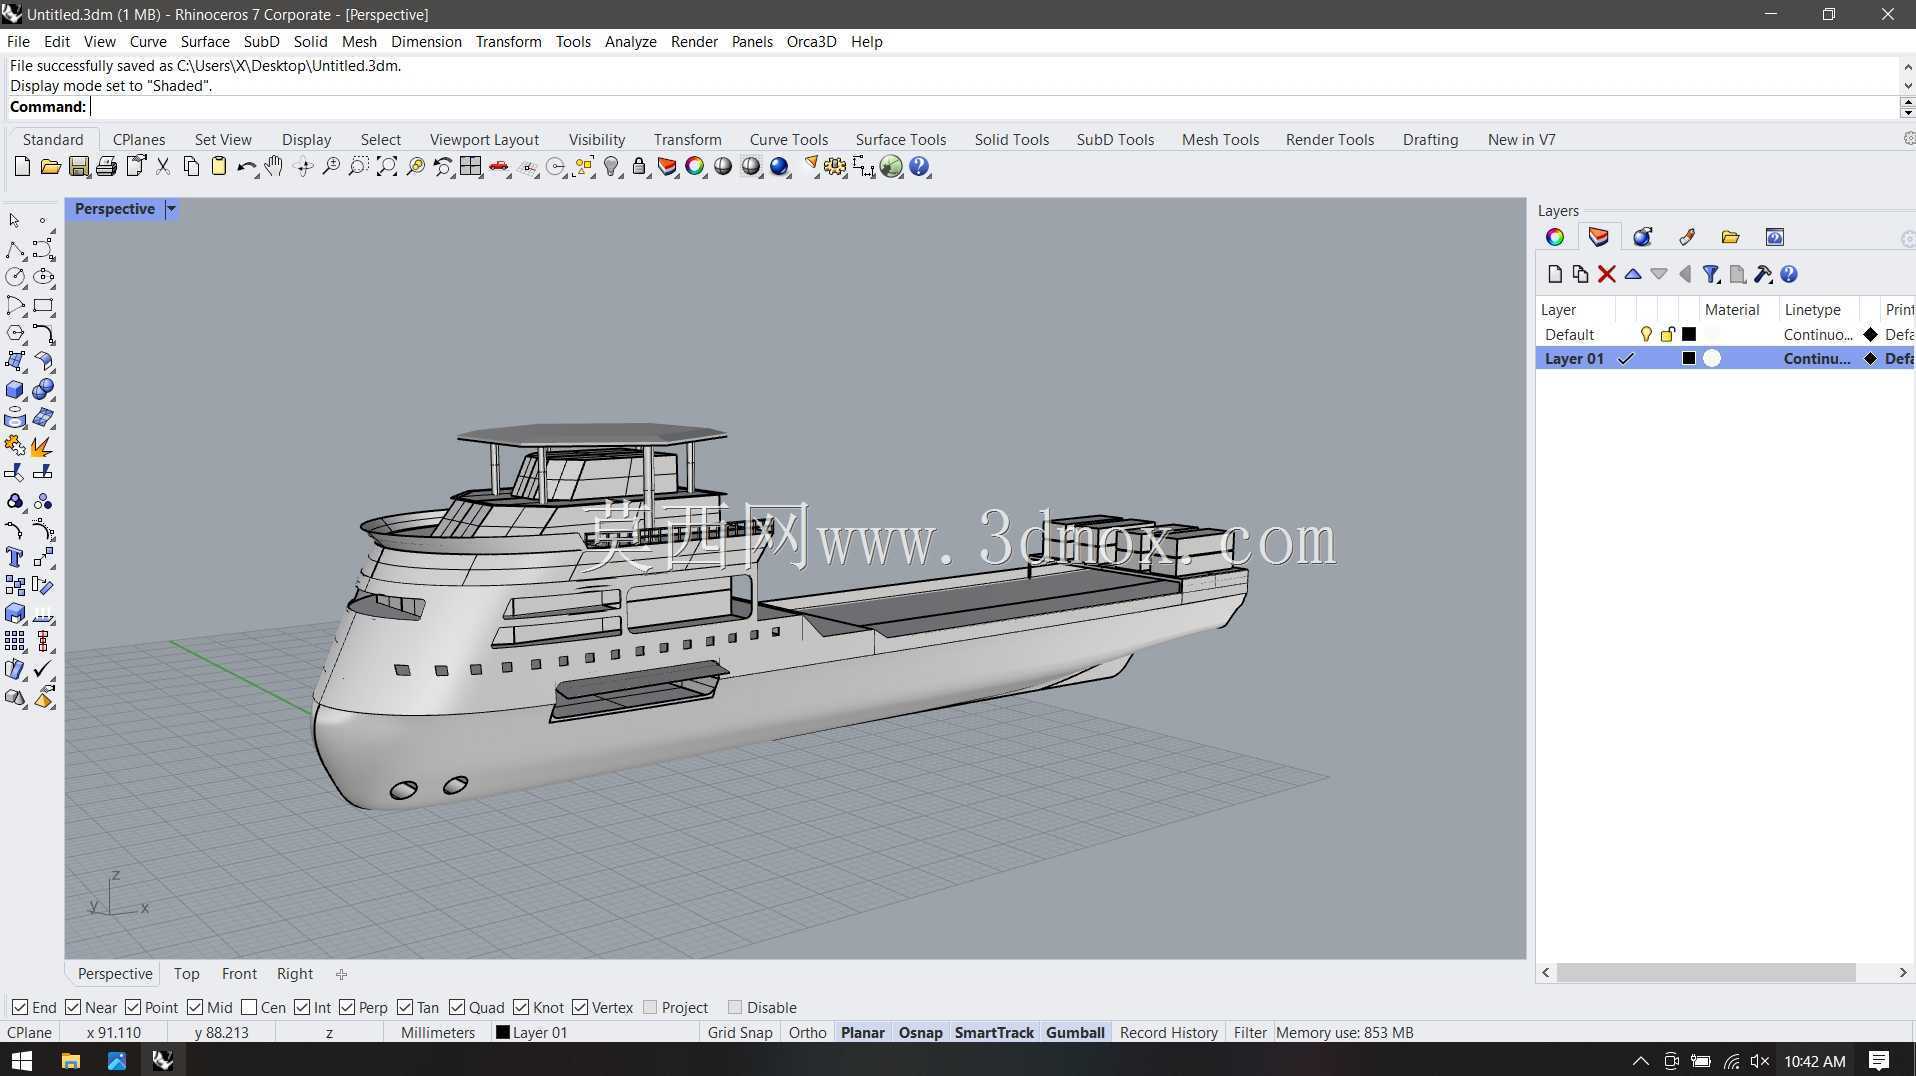Viewport: 1916px width, 1076px height.
Task: Change the Default layer black color swatch
Action: click(1689, 334)
